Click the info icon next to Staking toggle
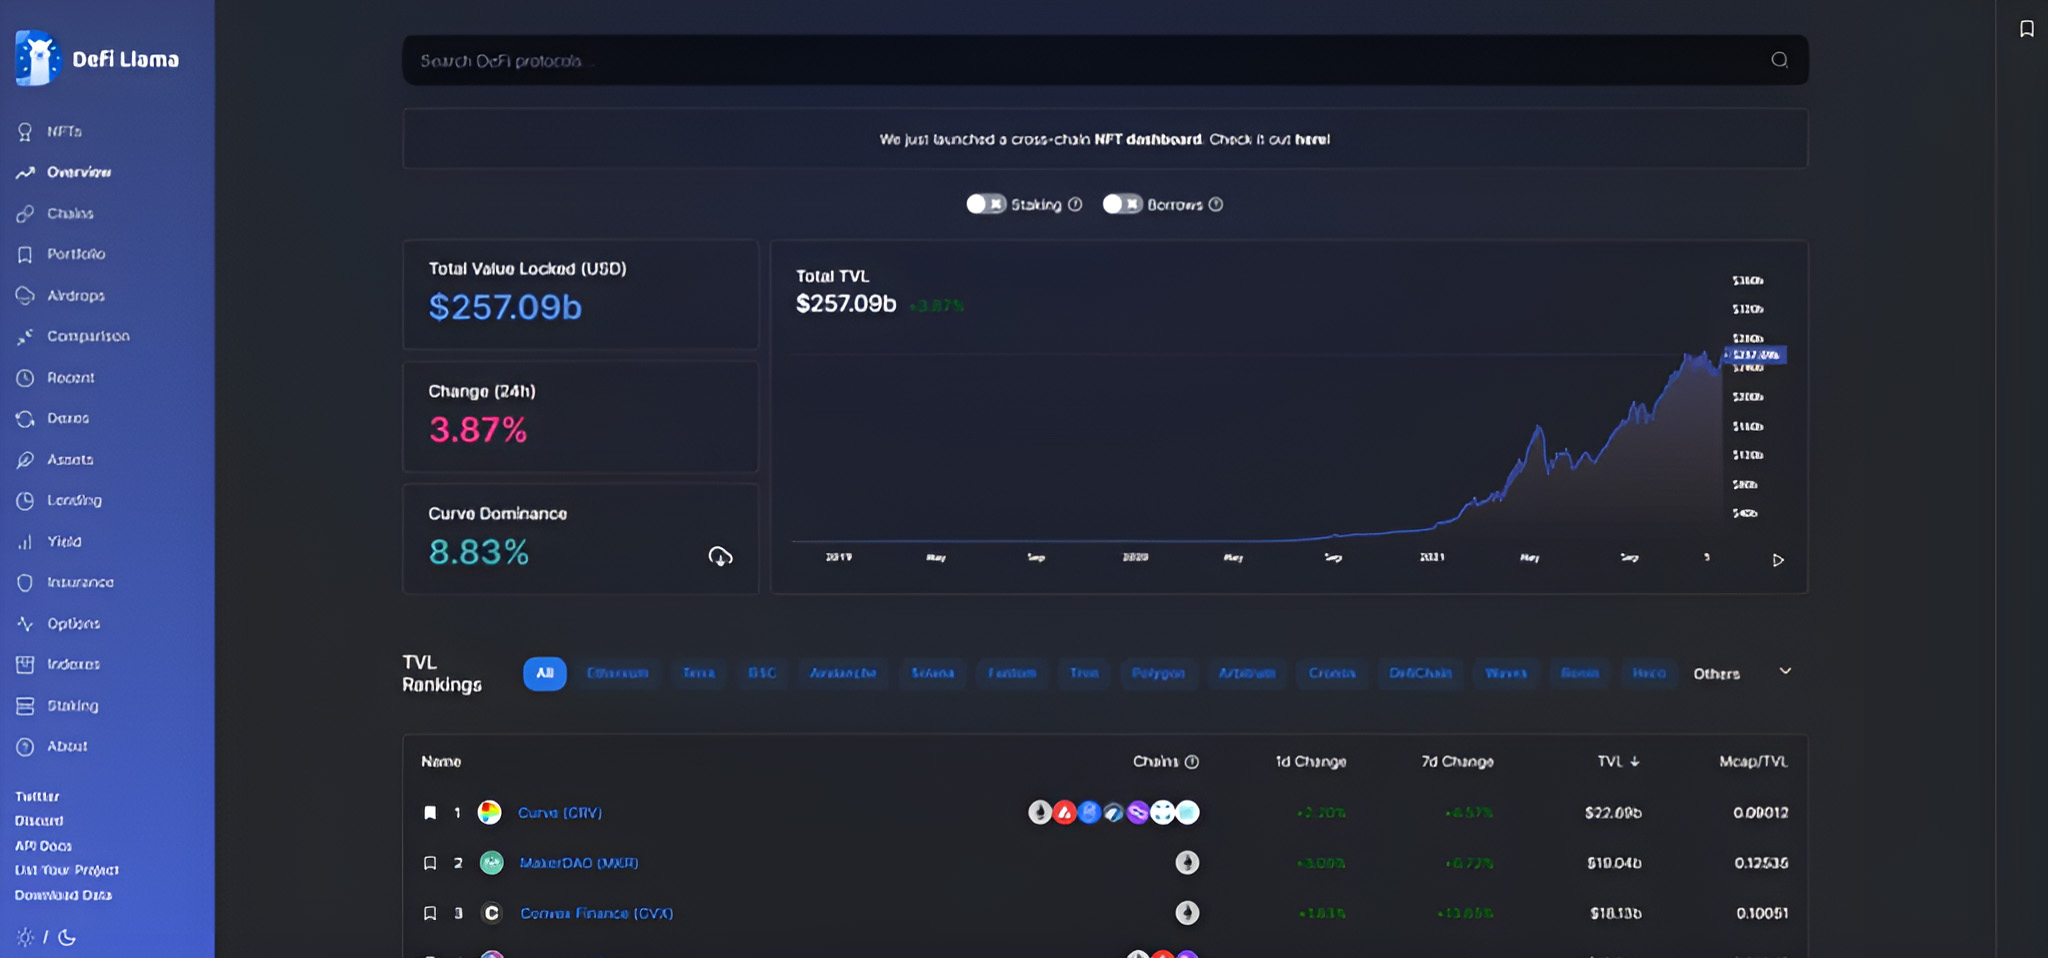The image size is (2048, 958). point(1075,204)
